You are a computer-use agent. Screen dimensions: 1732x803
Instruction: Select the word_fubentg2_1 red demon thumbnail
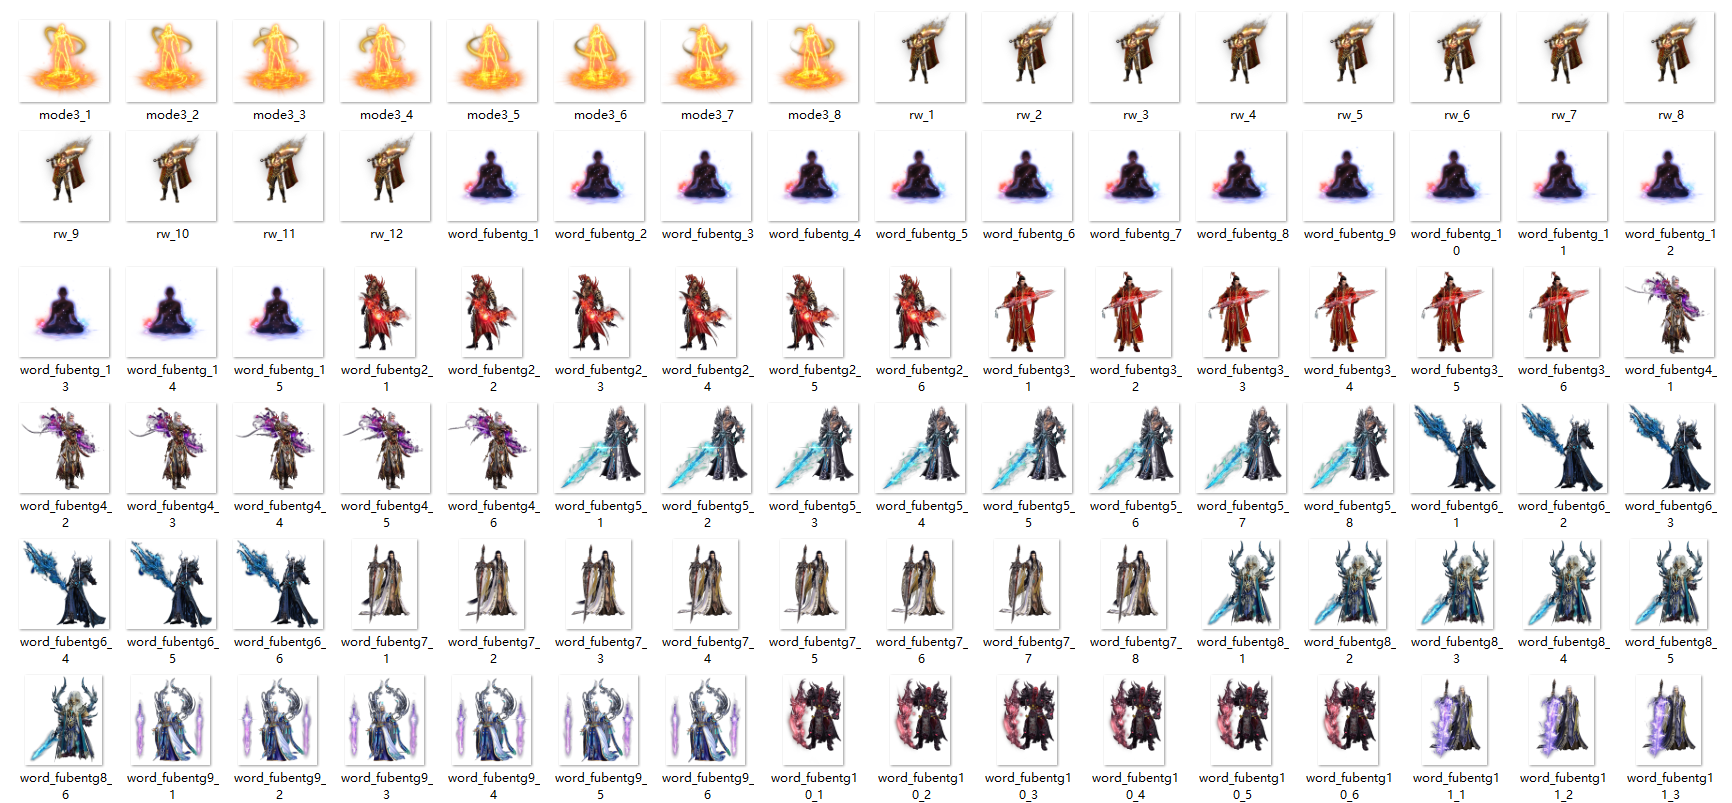tap(386, 312)
